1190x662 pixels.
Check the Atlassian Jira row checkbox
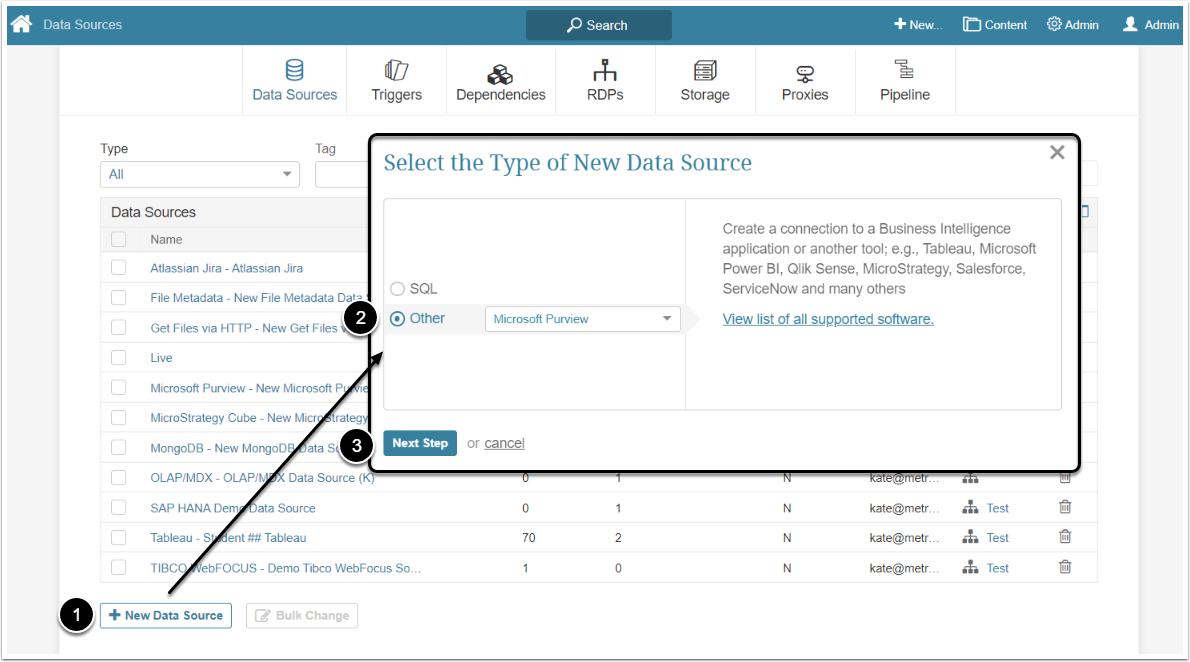pos(119,268)
